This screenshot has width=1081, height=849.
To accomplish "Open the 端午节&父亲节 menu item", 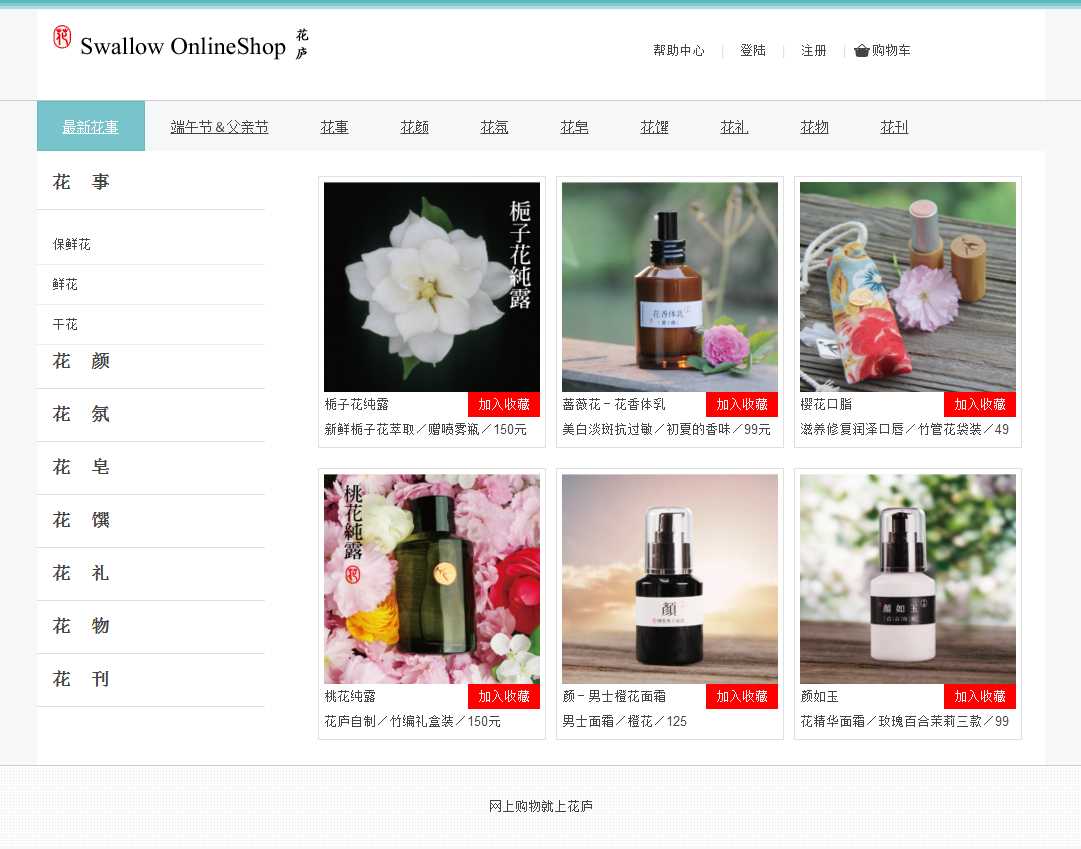I will (x=219, y=127).
